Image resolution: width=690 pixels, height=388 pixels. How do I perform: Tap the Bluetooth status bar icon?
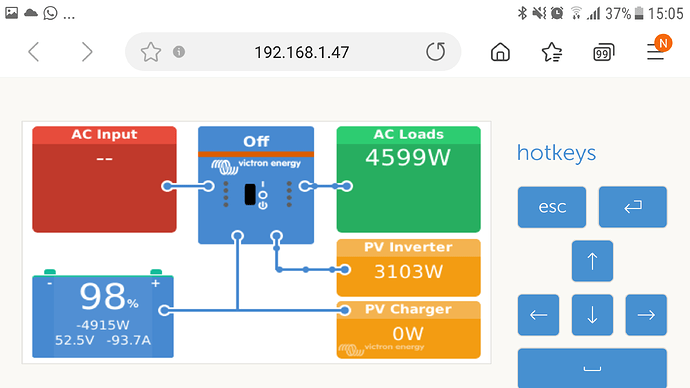coord(522,13)
